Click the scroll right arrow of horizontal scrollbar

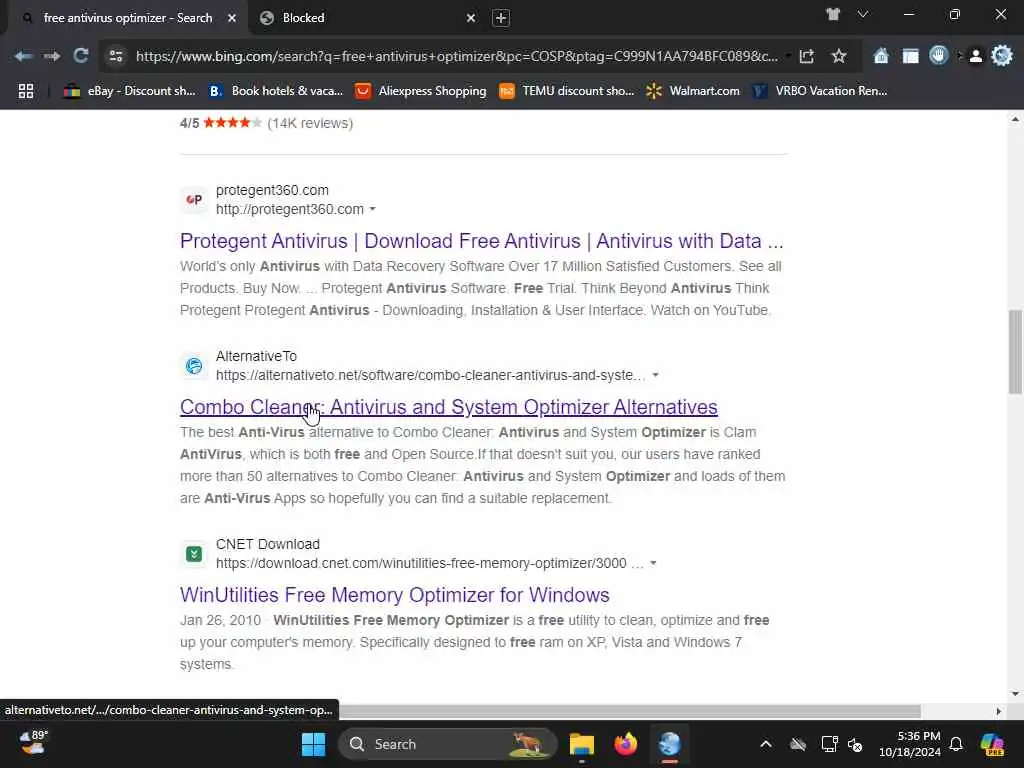click(x=999, y=711)
